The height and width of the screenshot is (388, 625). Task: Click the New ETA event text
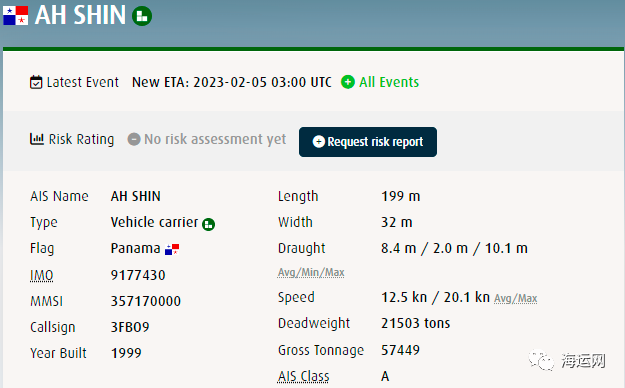232,82
